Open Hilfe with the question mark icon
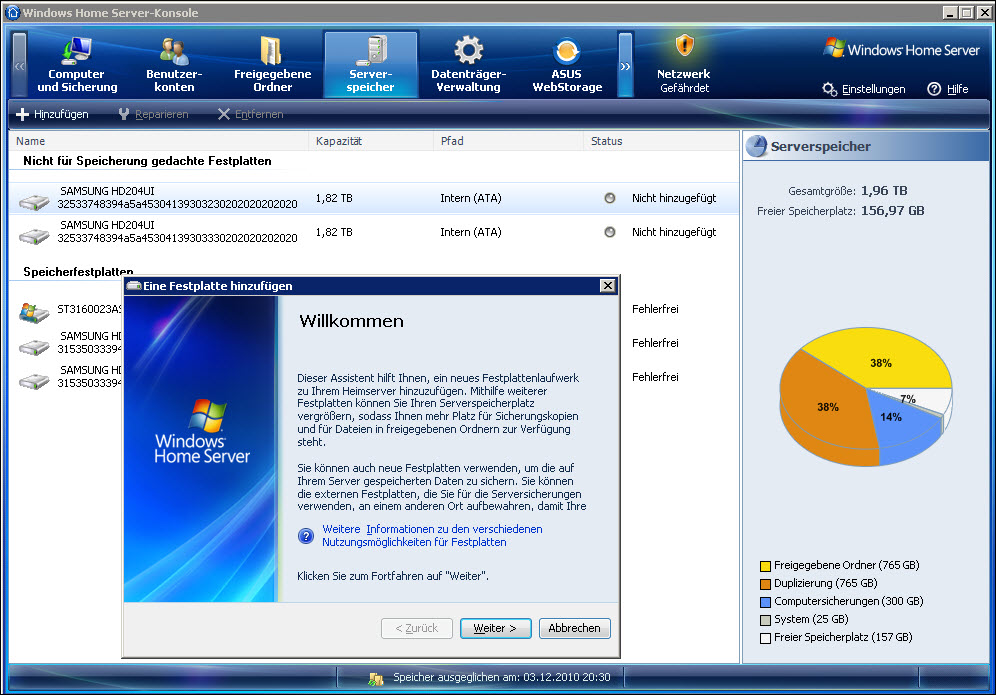 (x=934, y=89)
